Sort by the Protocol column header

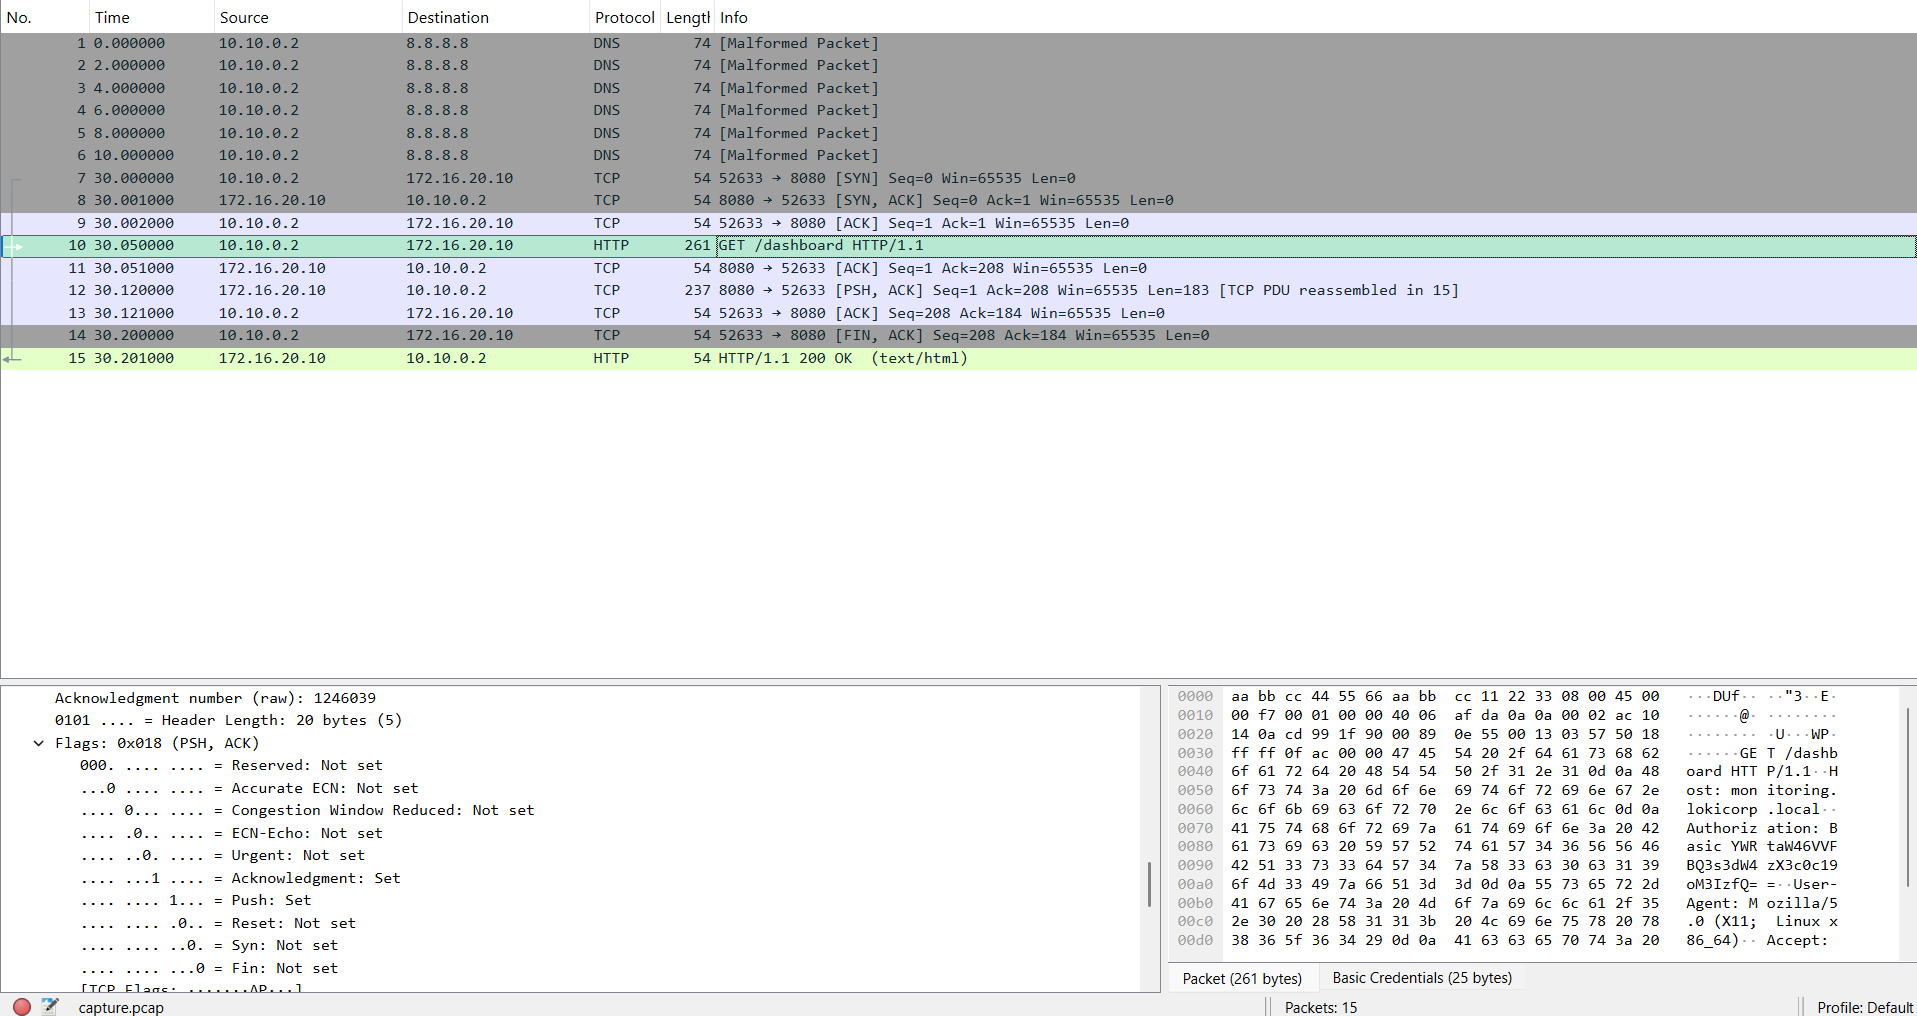[x=624, y=17]
